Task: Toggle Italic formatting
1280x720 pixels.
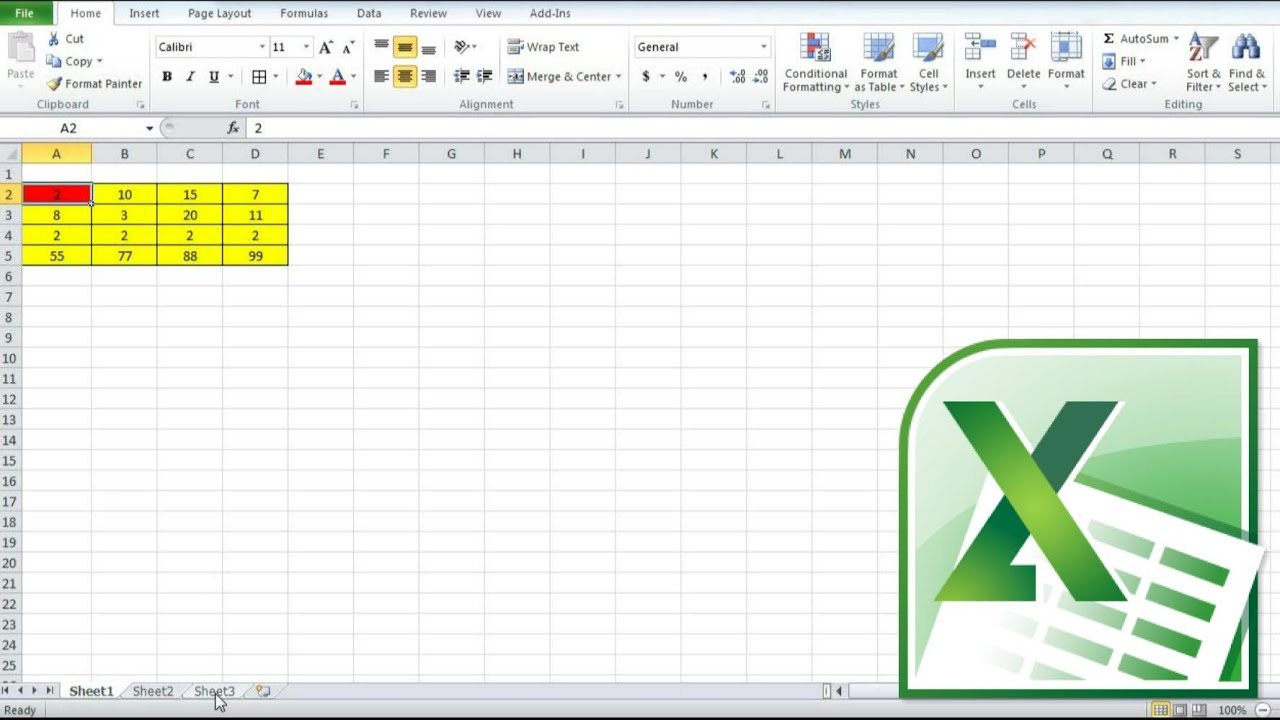Action: 190,77
